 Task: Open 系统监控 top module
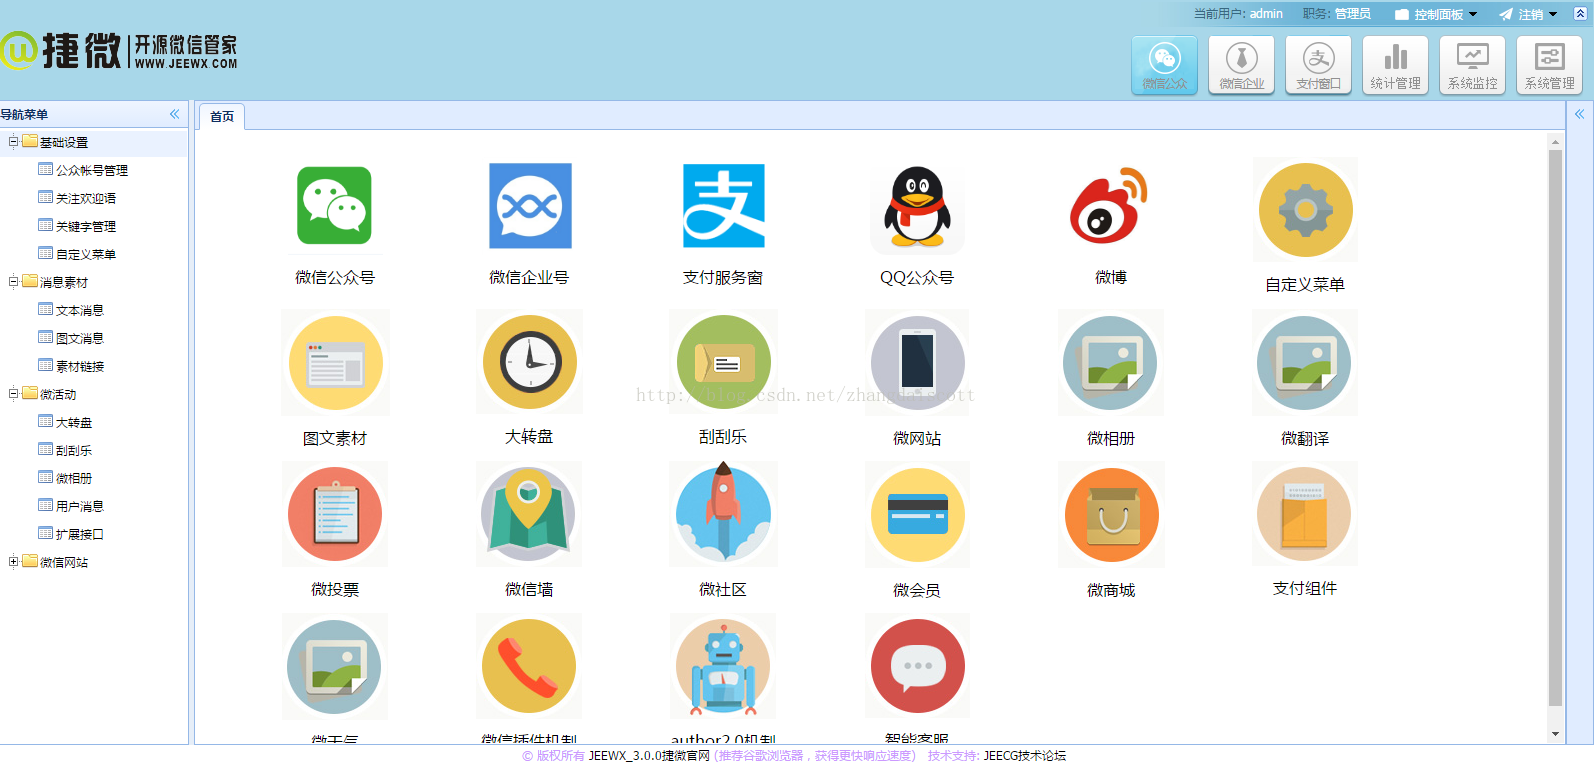tap(1472, 65)
